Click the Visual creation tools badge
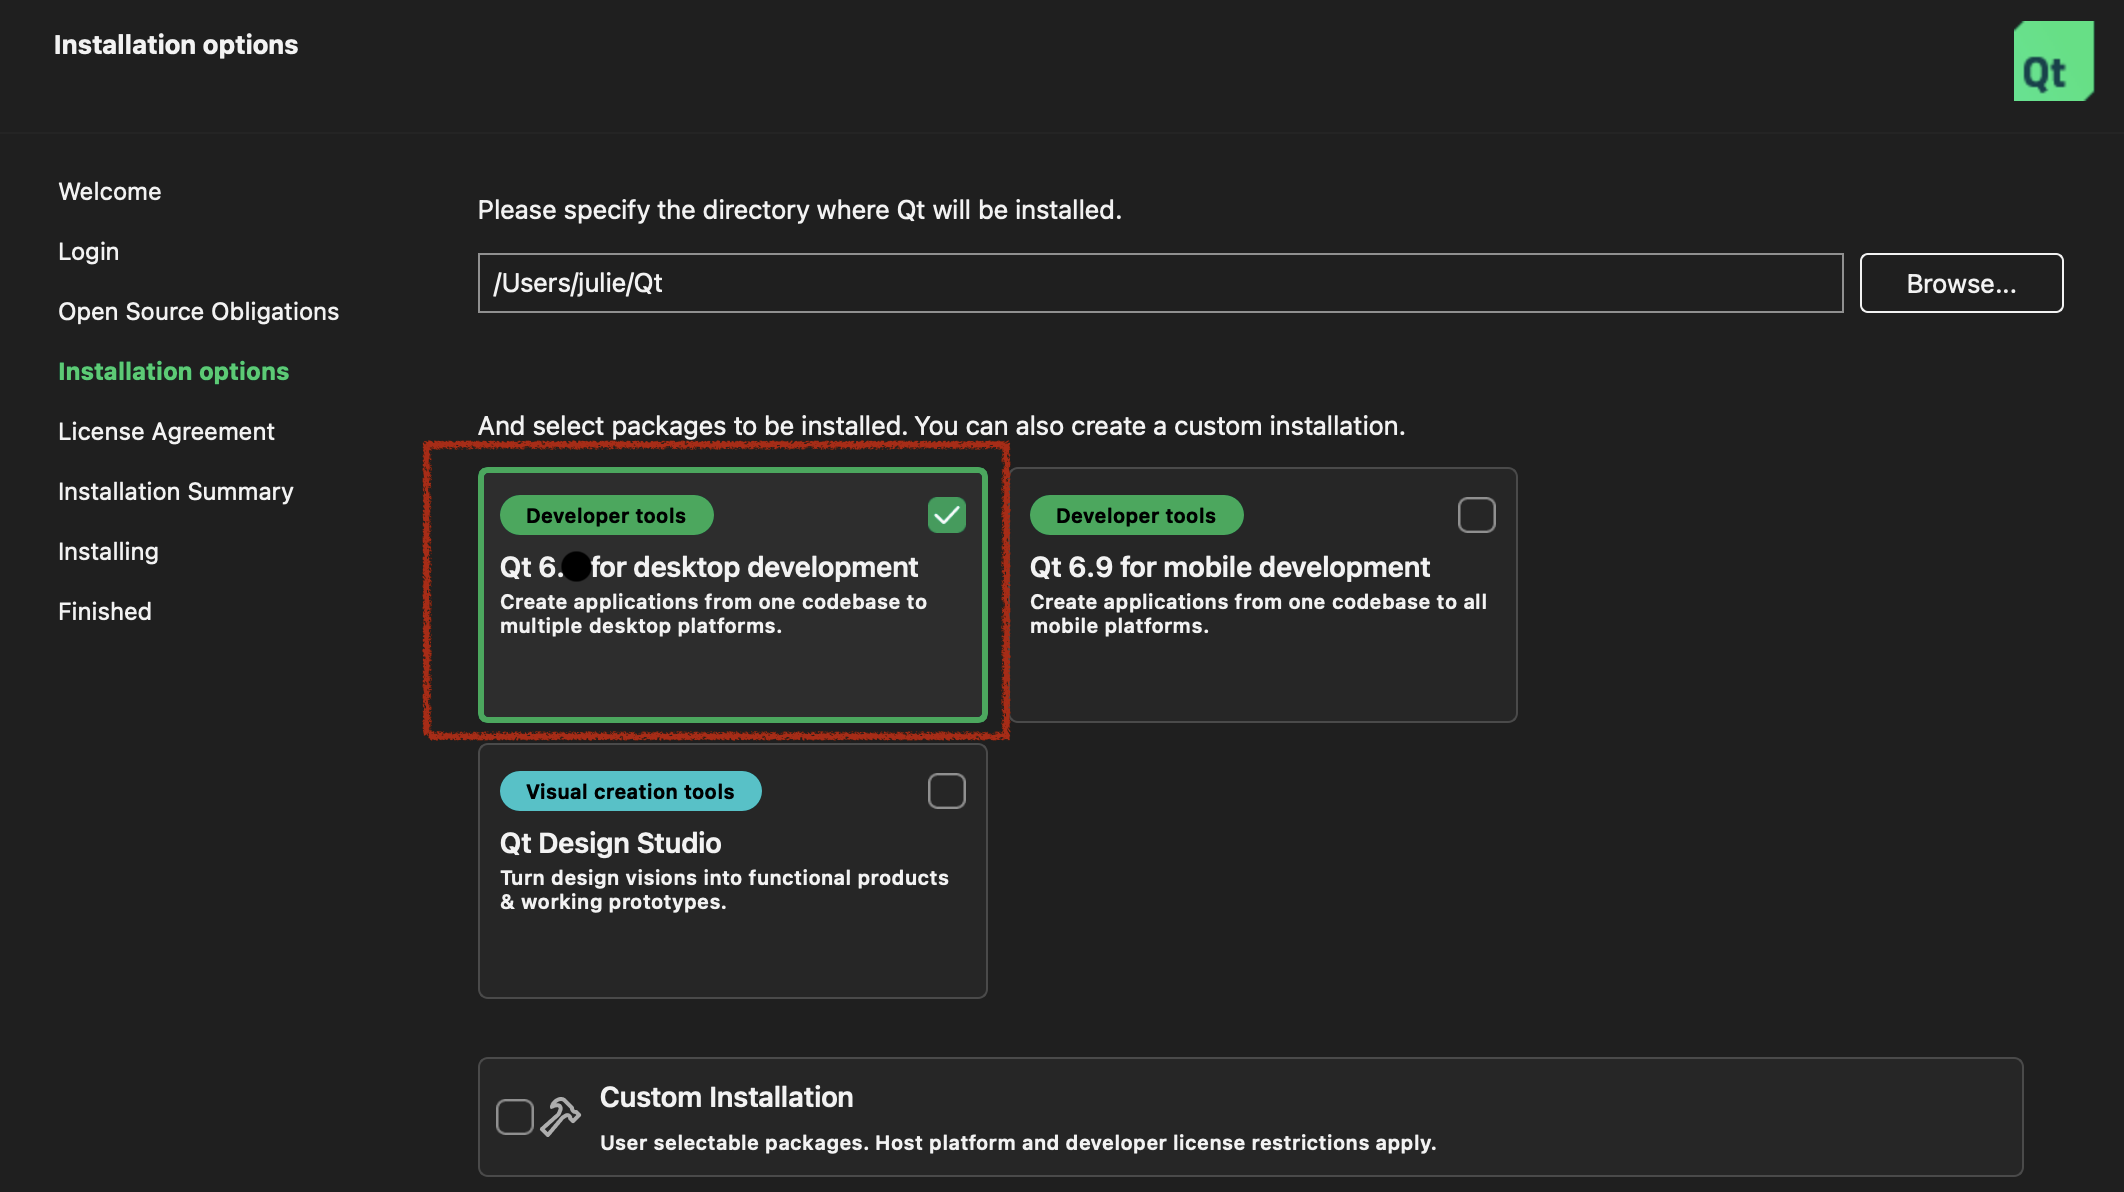 tap(630, 790)
